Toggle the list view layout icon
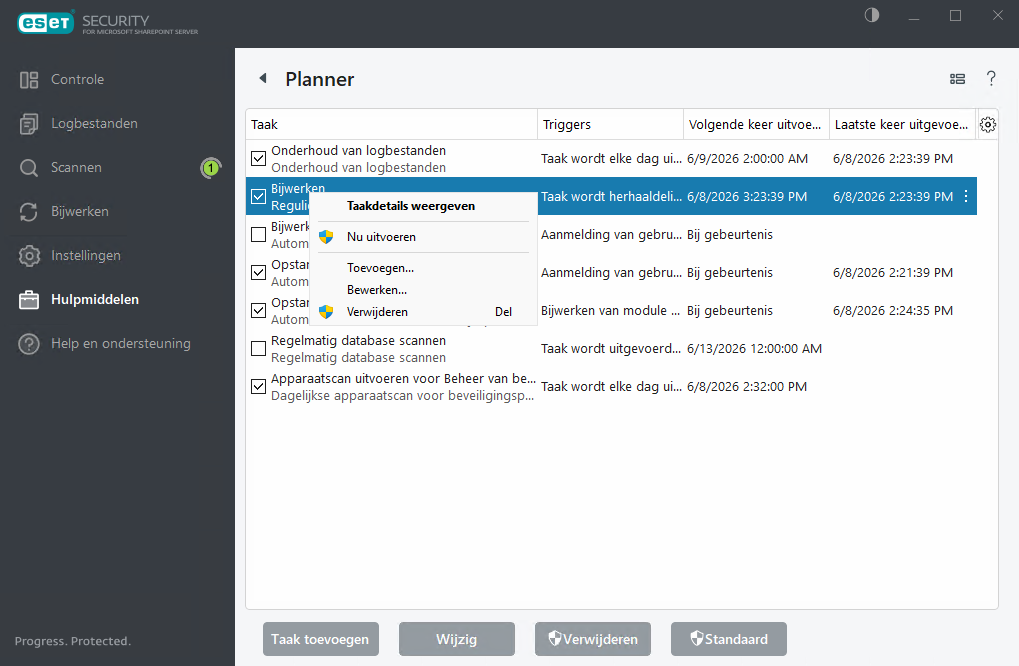 [x=957, y=79]
